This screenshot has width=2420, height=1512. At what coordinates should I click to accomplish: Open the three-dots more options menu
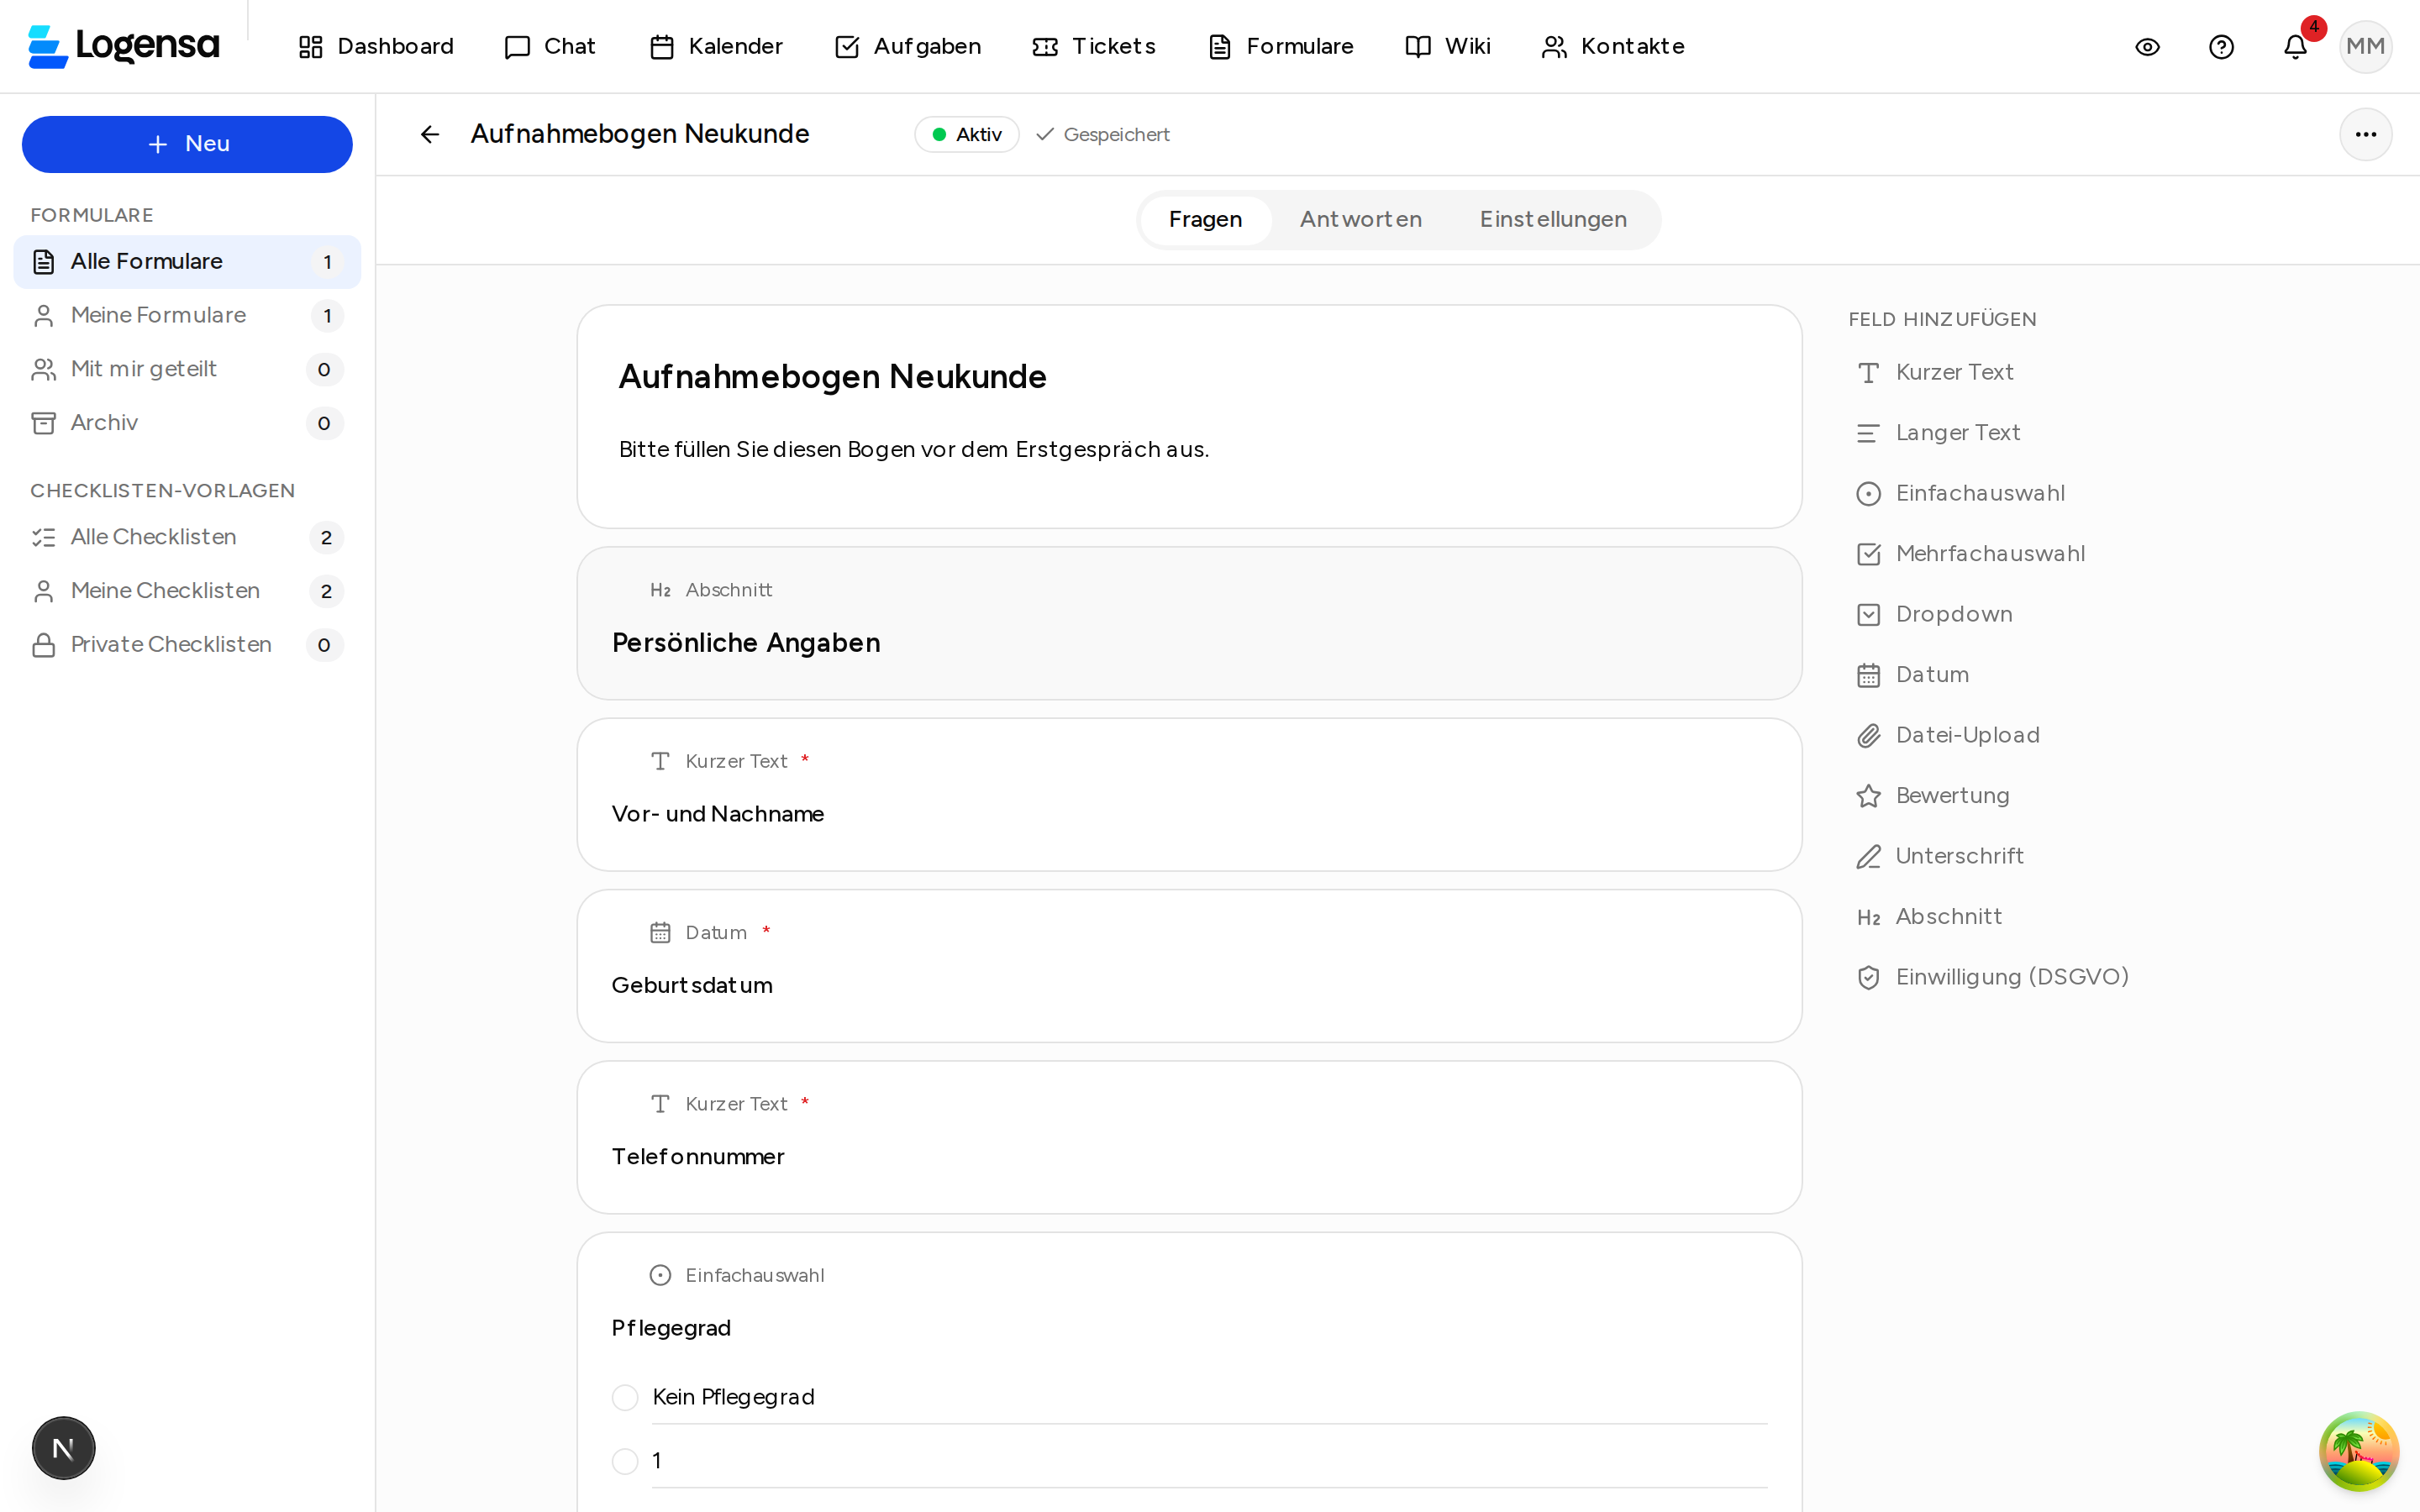(x=2365, y=134)
